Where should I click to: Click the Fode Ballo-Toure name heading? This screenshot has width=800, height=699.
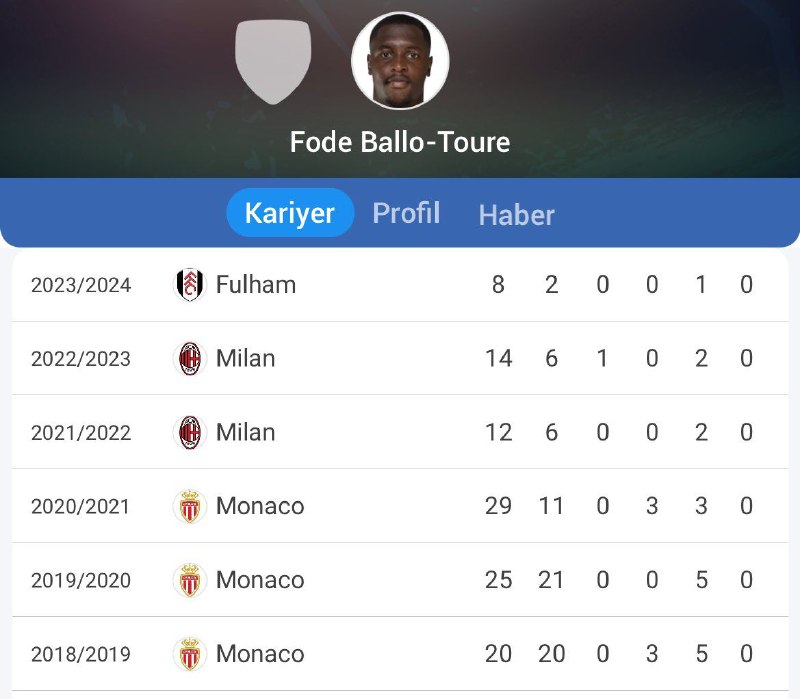tap(400, 142)
